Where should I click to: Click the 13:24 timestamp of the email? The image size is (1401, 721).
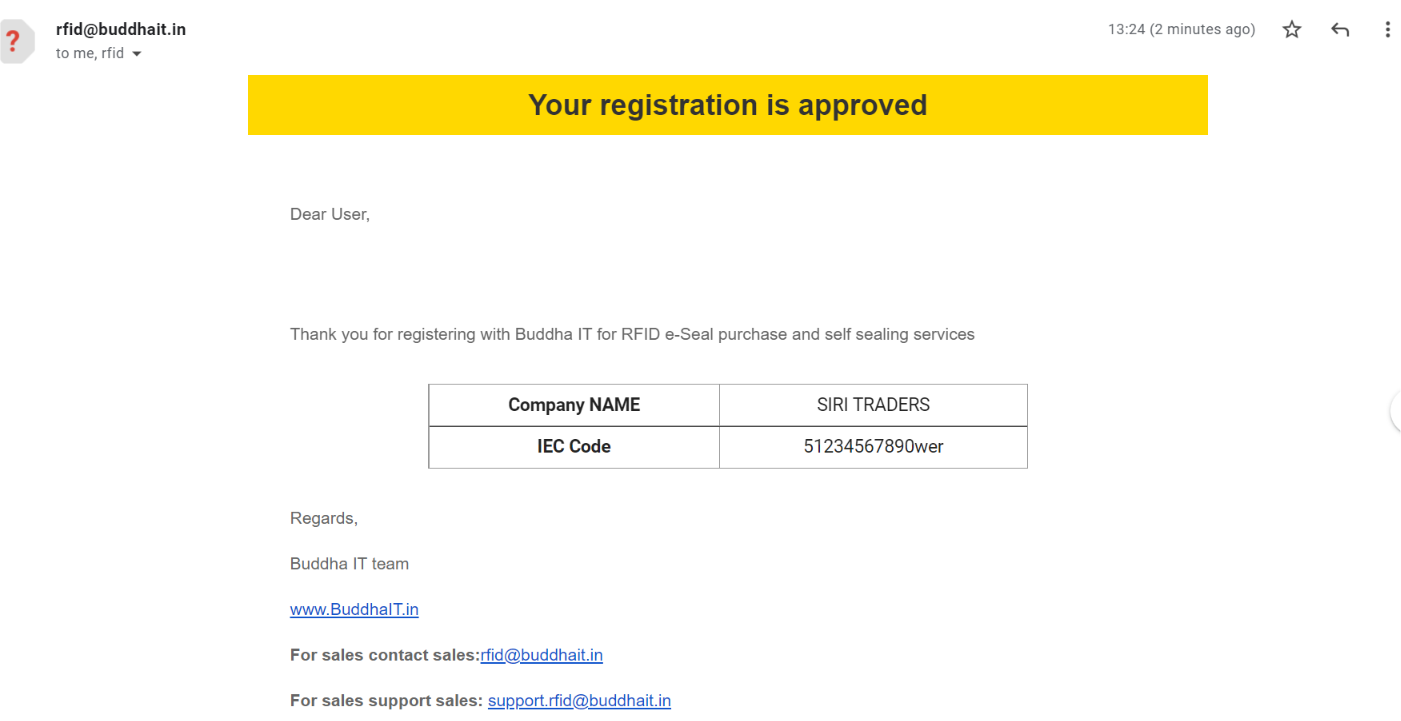pos(1181,30)
